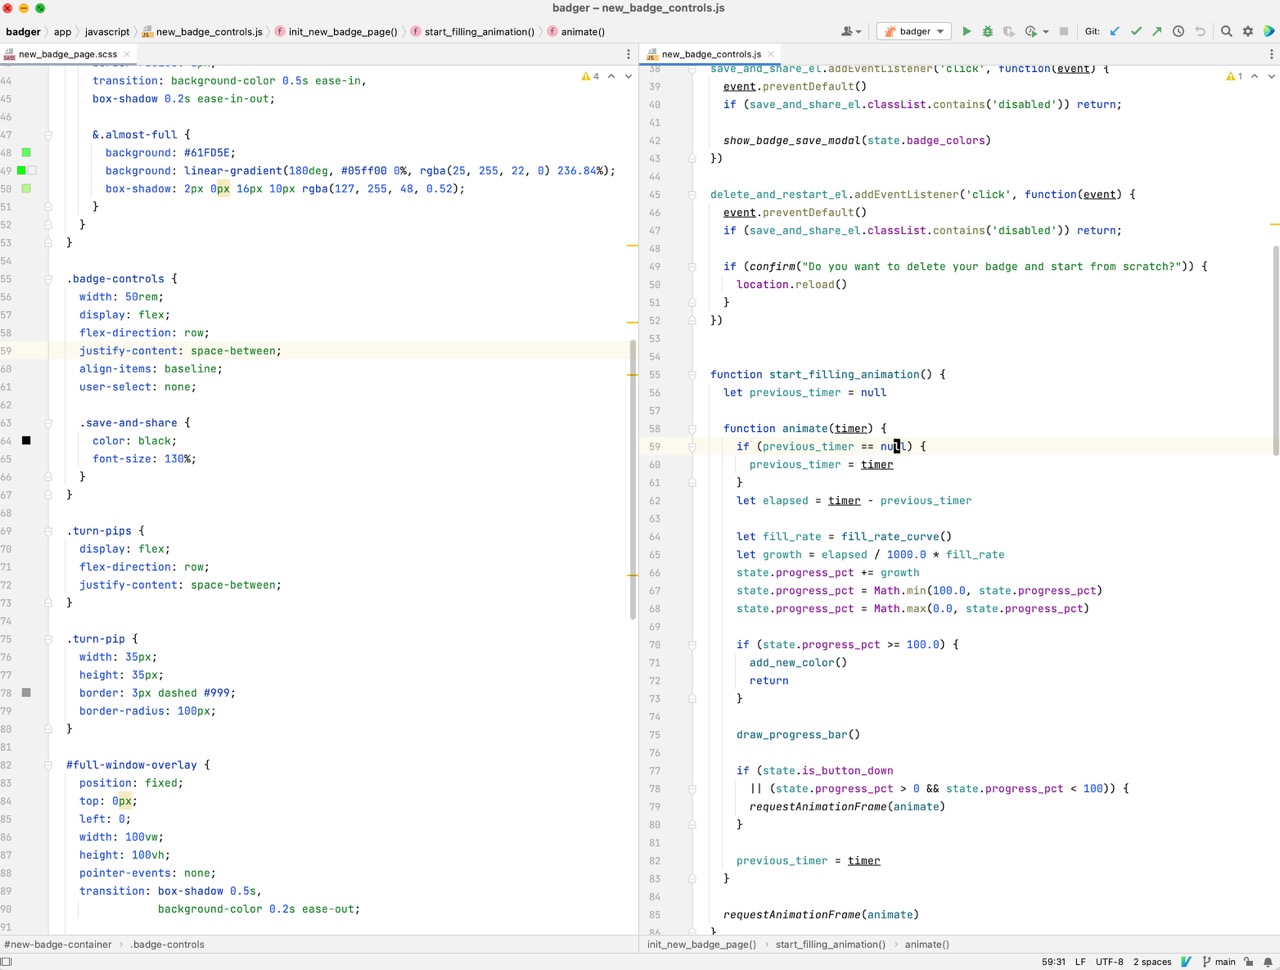The image size is (1280, 970).
Task: Collapse the .badge-controls block at line 55
Action: 48,279
